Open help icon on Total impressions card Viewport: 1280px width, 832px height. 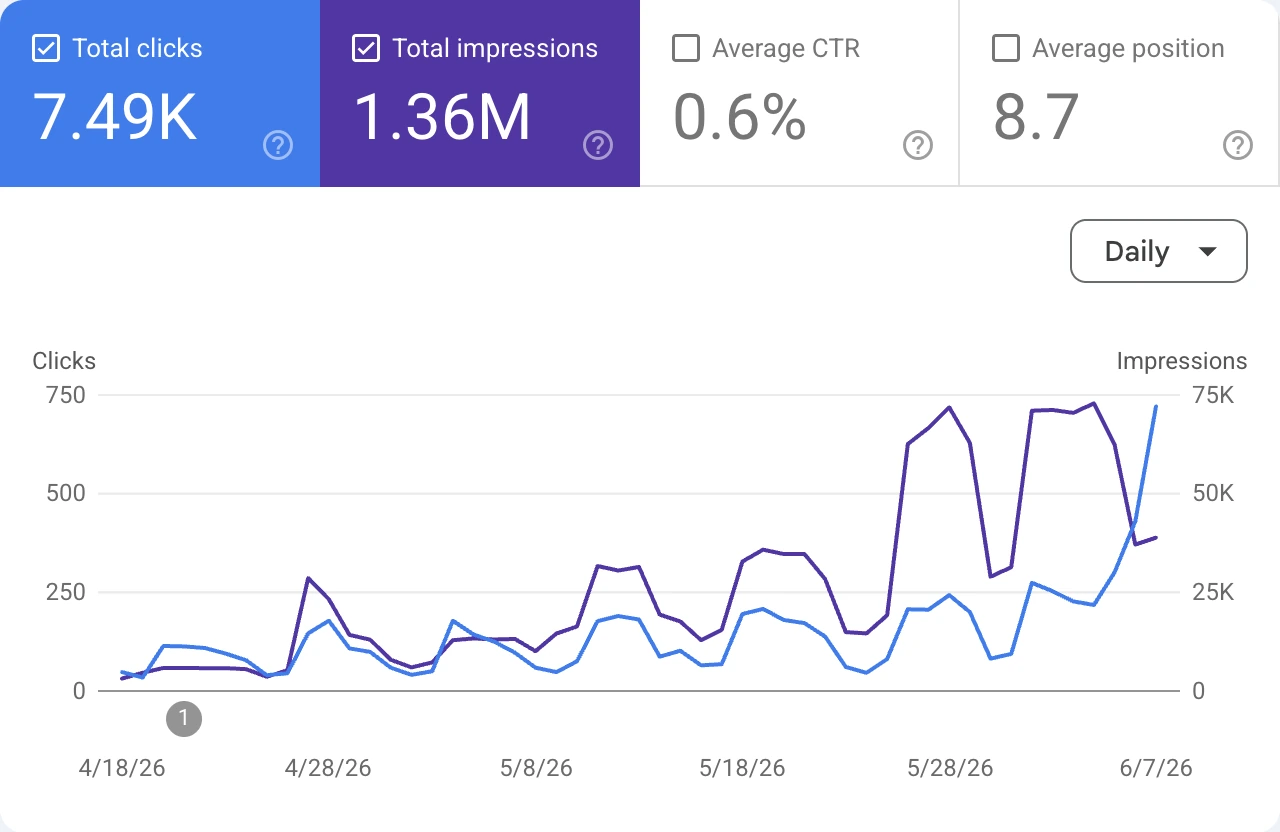pyautogui.click(x=598, y=146)
